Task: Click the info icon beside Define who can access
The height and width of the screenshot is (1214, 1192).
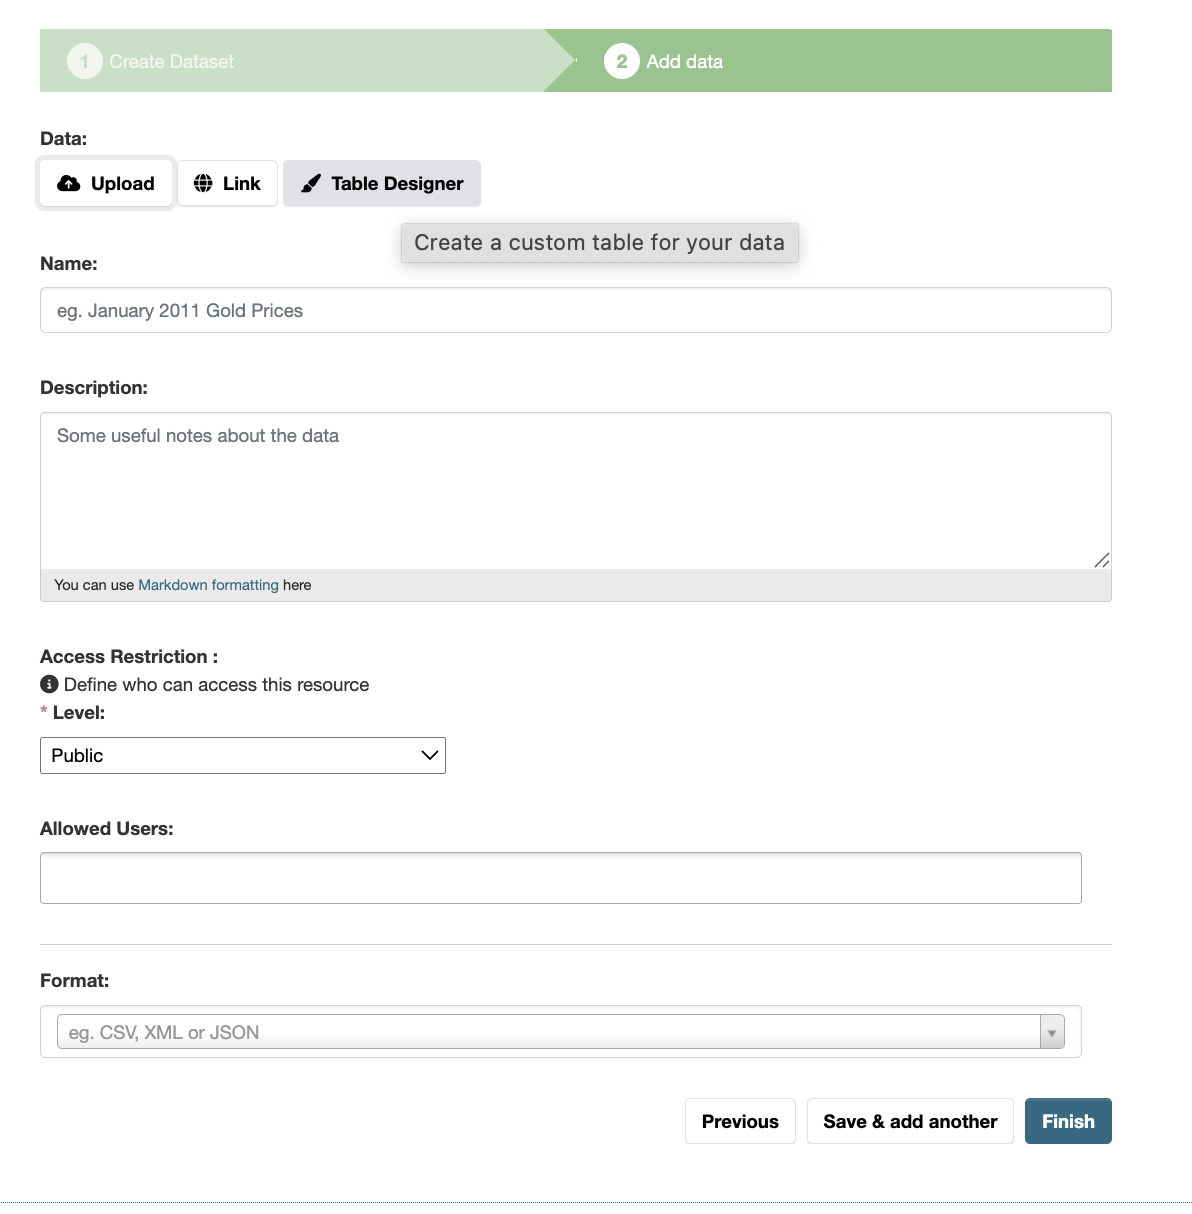Action: [49, 684]
